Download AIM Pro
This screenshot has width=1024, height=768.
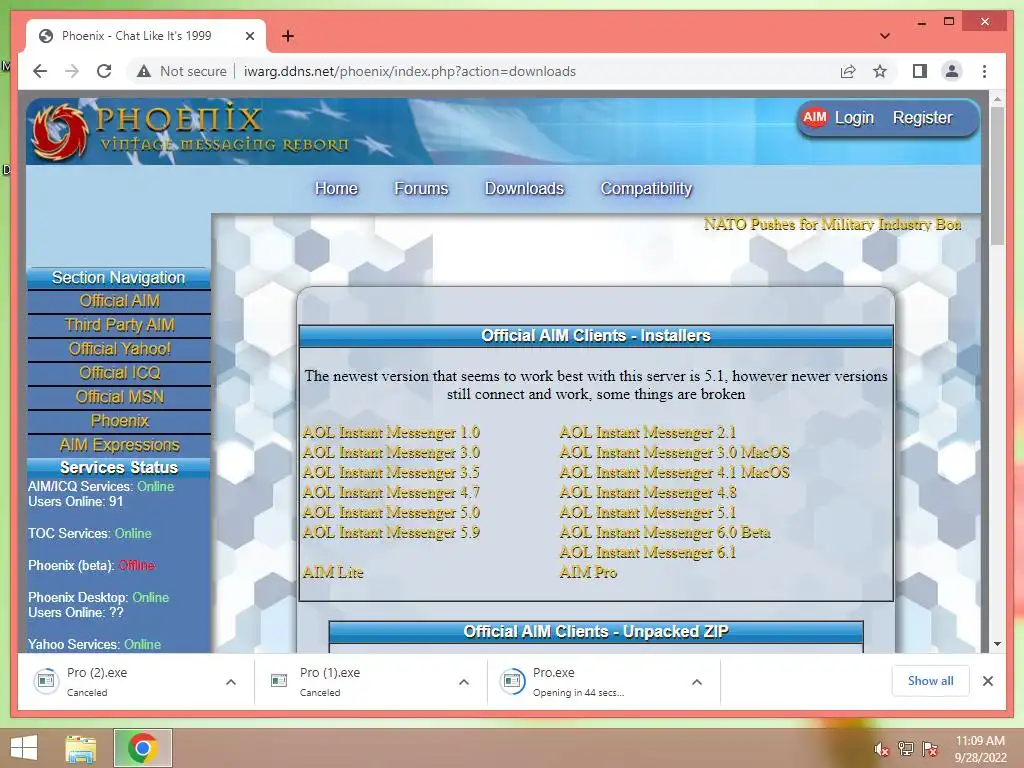(x=588, y=573)
